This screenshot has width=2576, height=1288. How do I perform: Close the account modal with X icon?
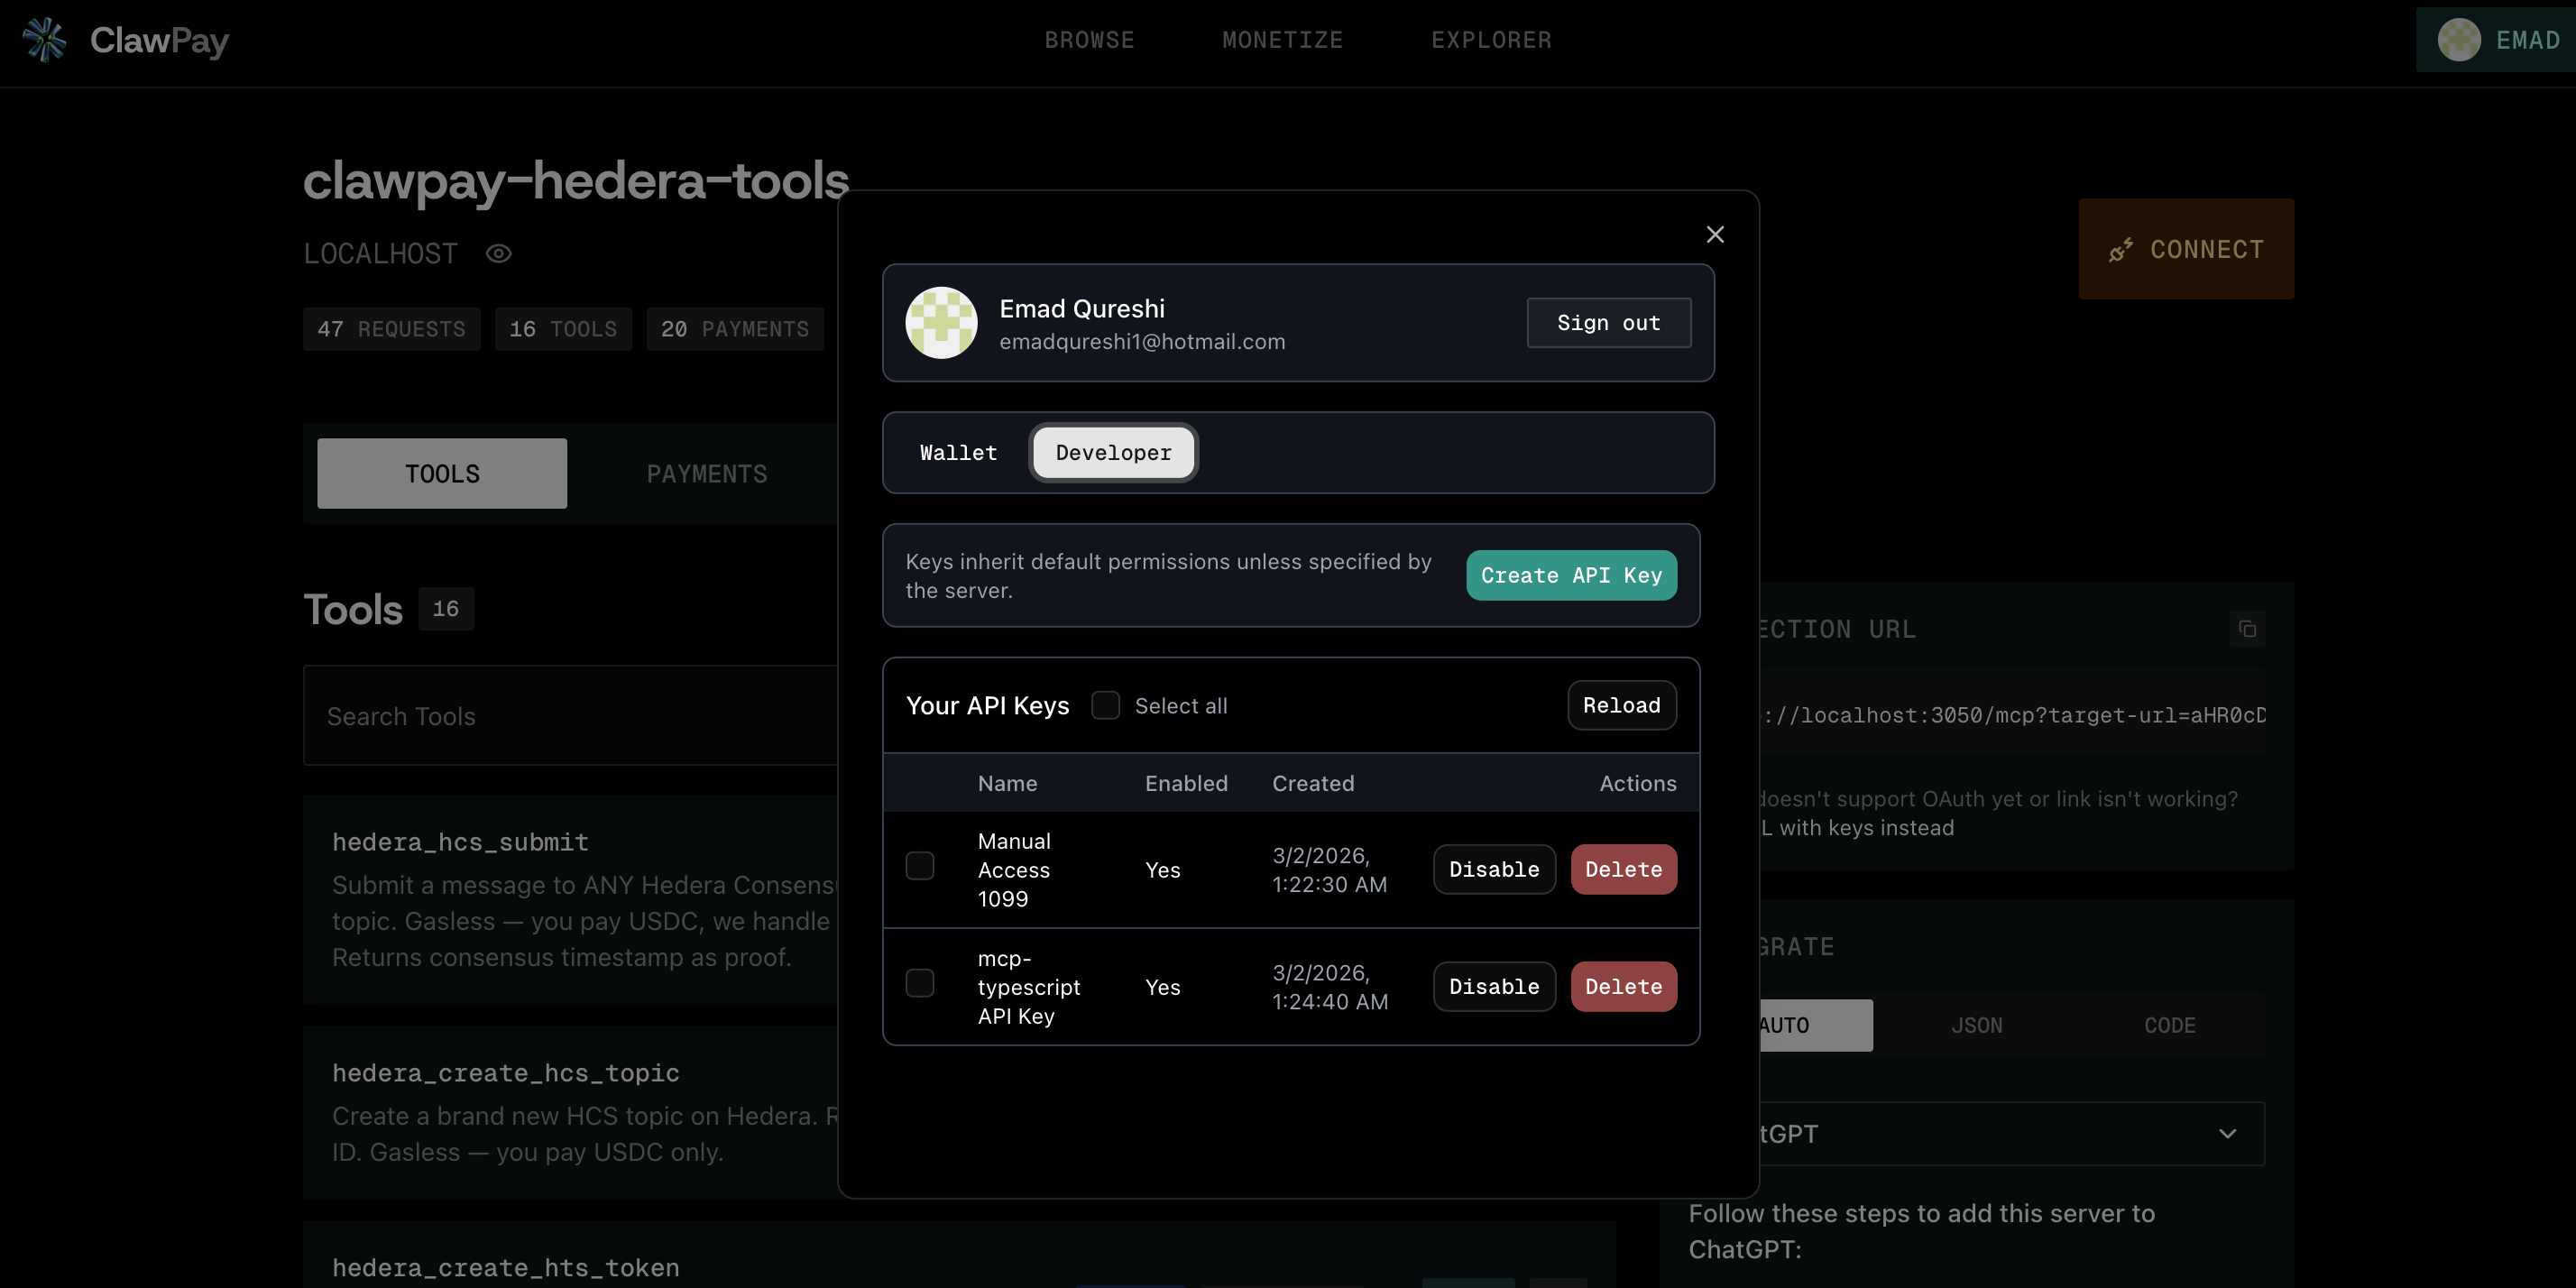point(1715,234)
